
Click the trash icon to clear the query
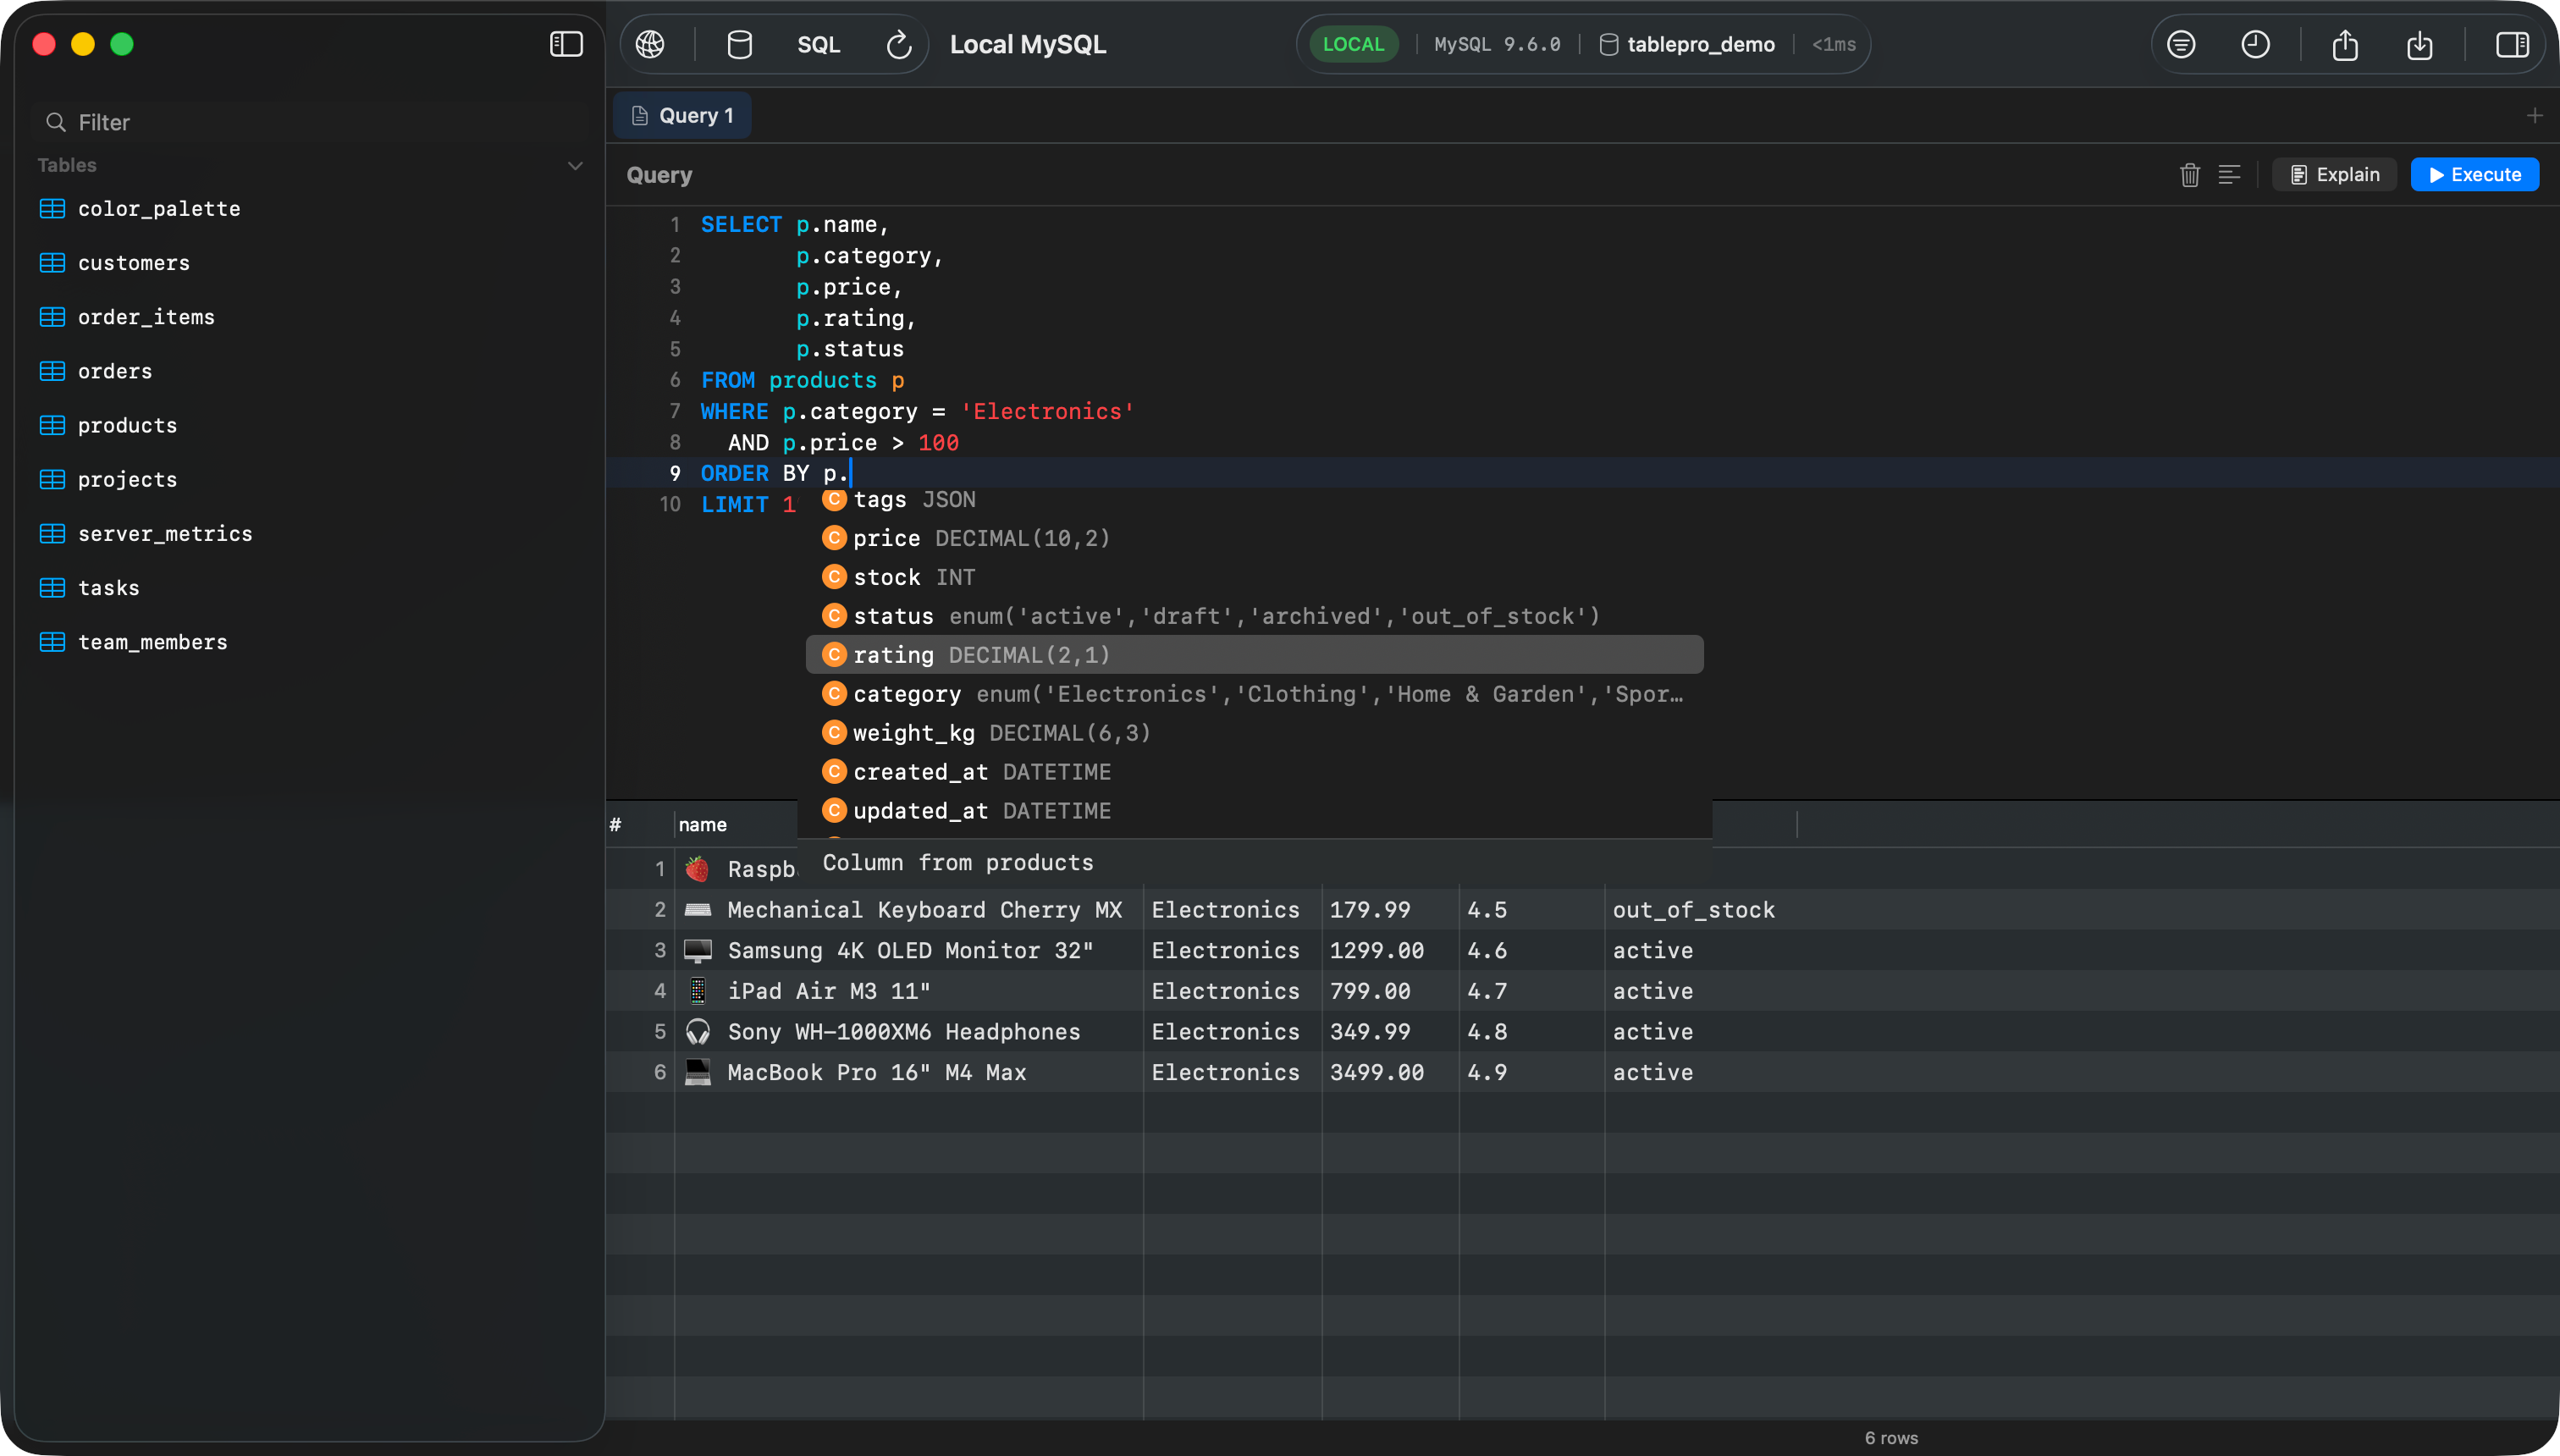[2189, 174]
